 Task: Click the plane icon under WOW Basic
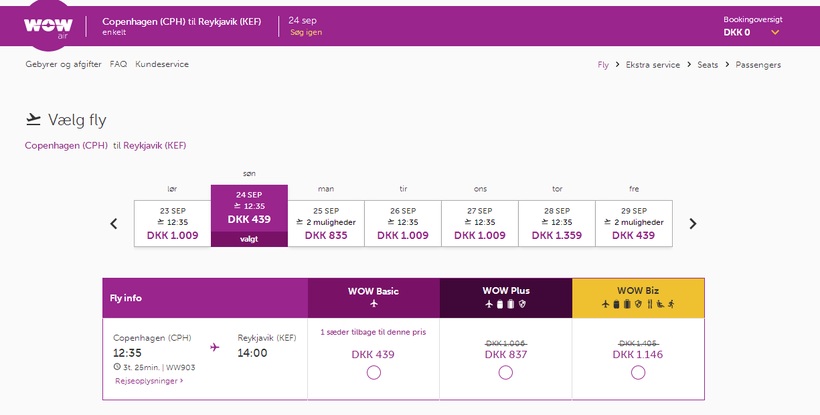point(373,304)
